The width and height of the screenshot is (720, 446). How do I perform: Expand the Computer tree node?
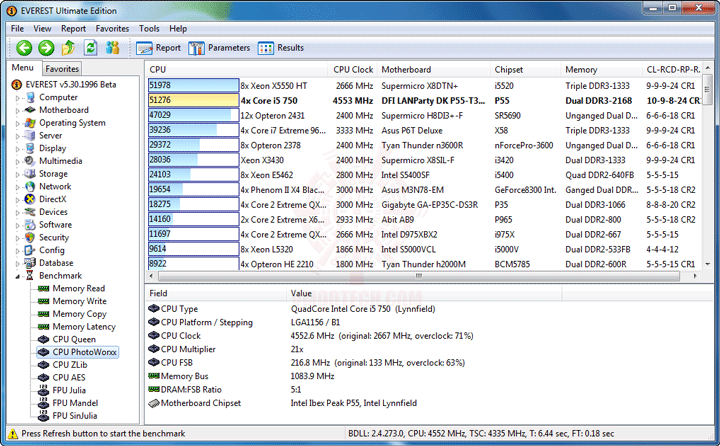click(x=18, y=98)
